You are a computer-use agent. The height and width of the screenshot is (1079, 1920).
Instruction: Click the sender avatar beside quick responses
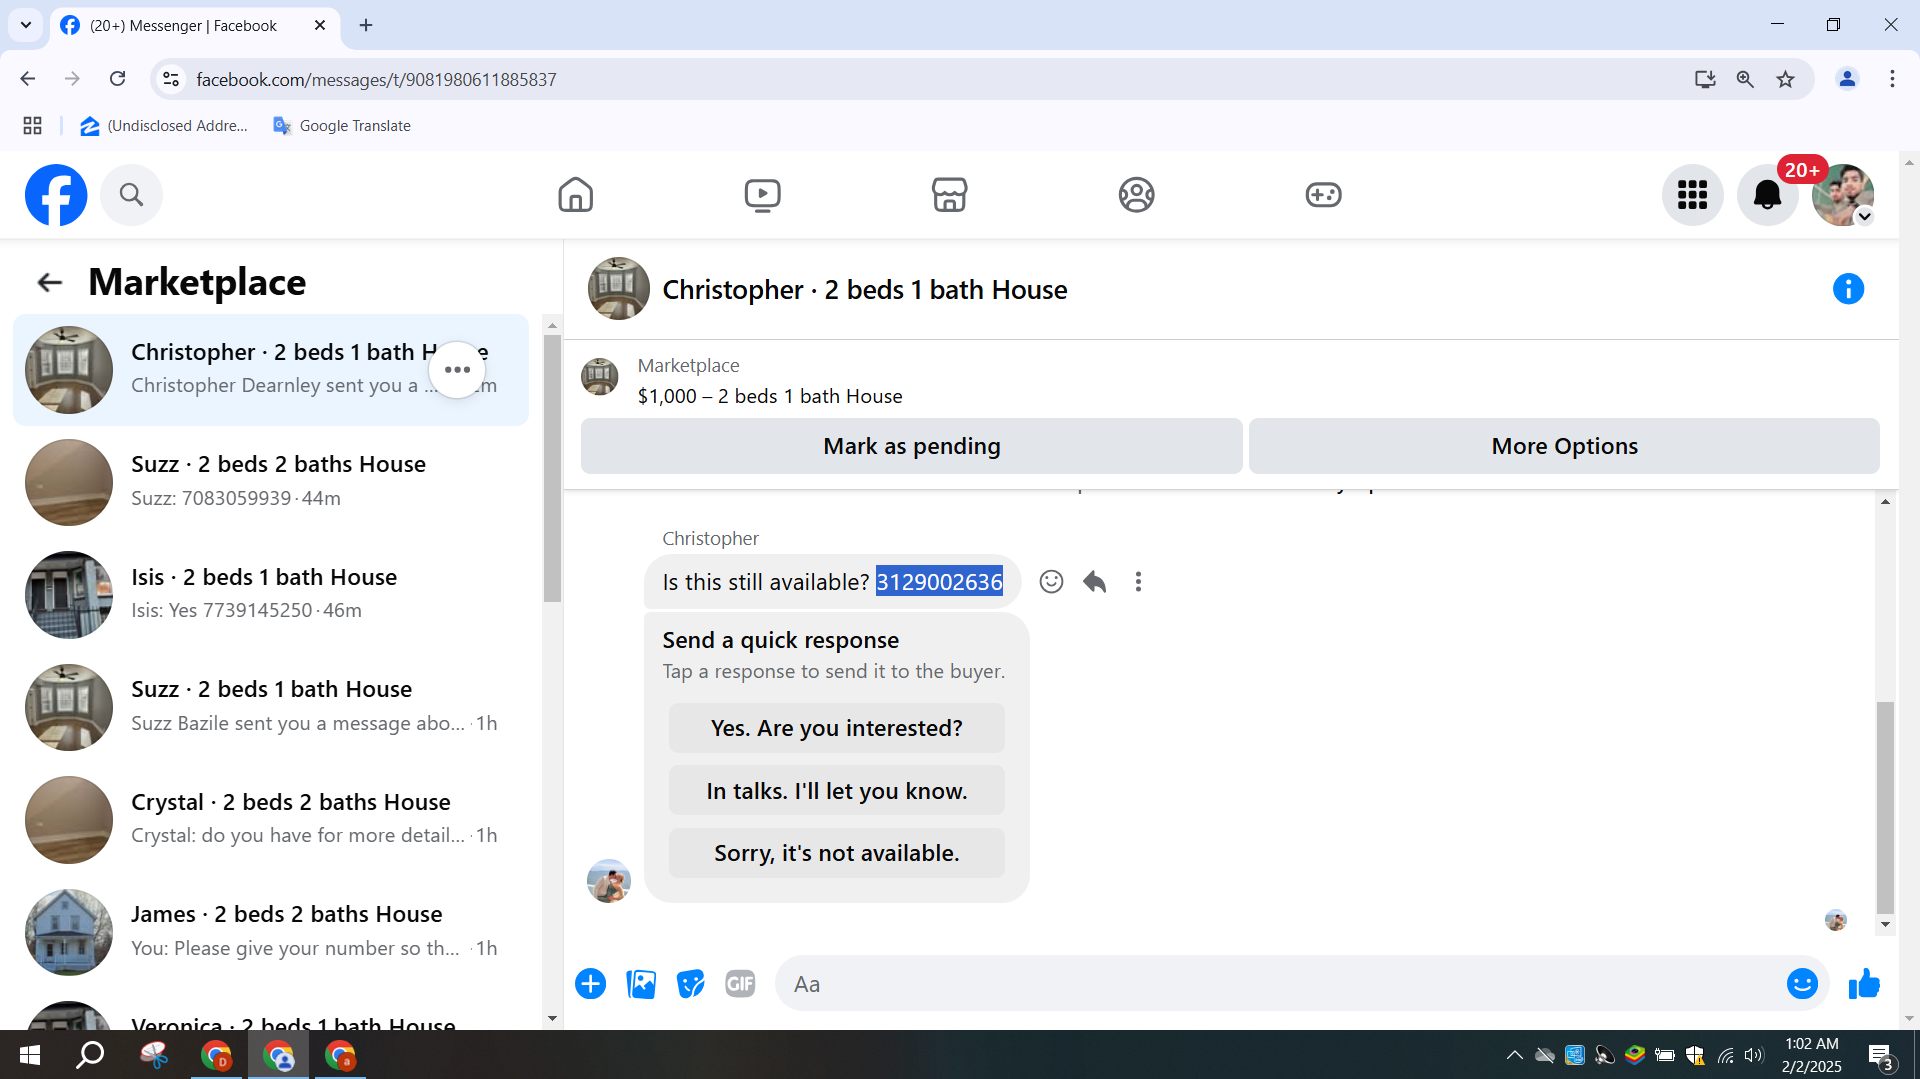(609, 881)
